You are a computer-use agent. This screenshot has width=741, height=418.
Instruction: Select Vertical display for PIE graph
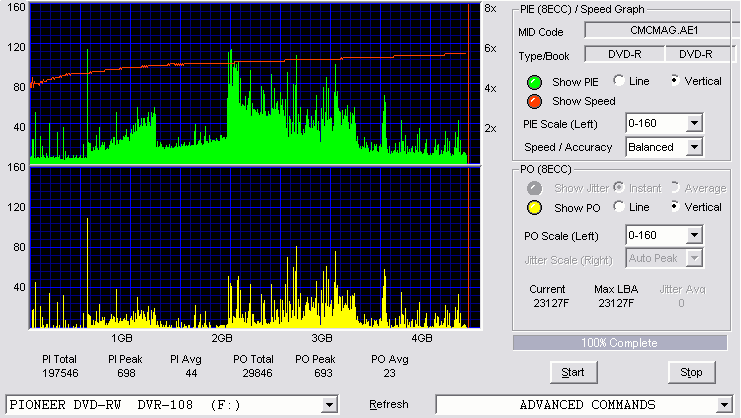pos(675,80)
